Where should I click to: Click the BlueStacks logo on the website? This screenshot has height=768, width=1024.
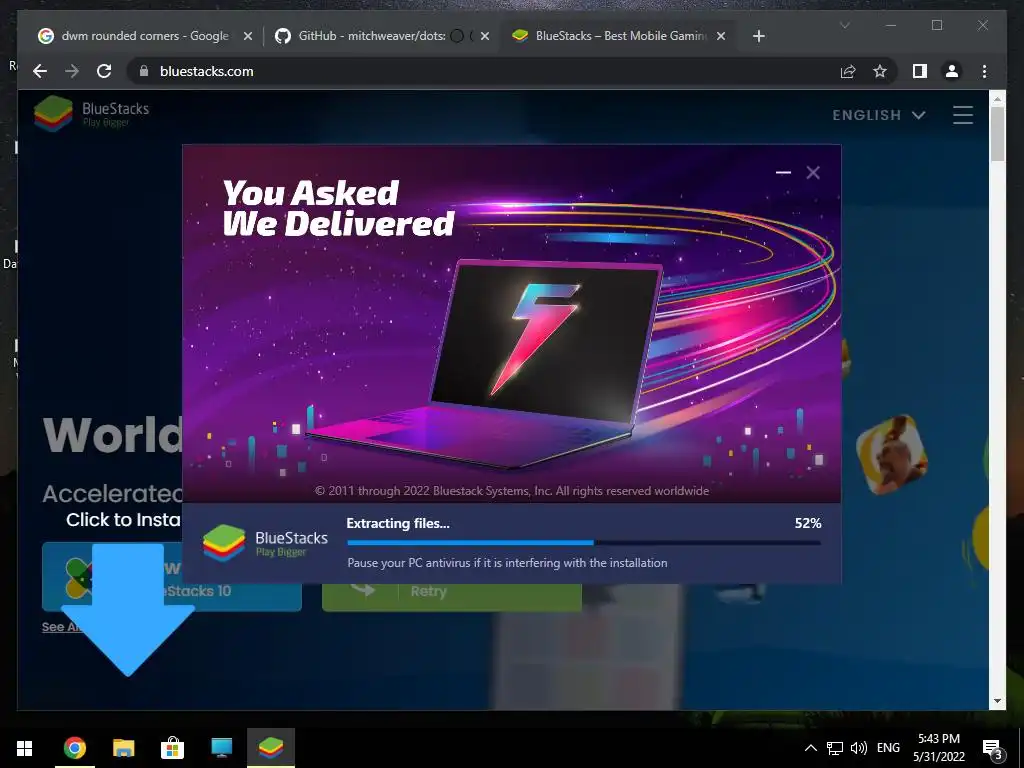(x=91, y=114)
